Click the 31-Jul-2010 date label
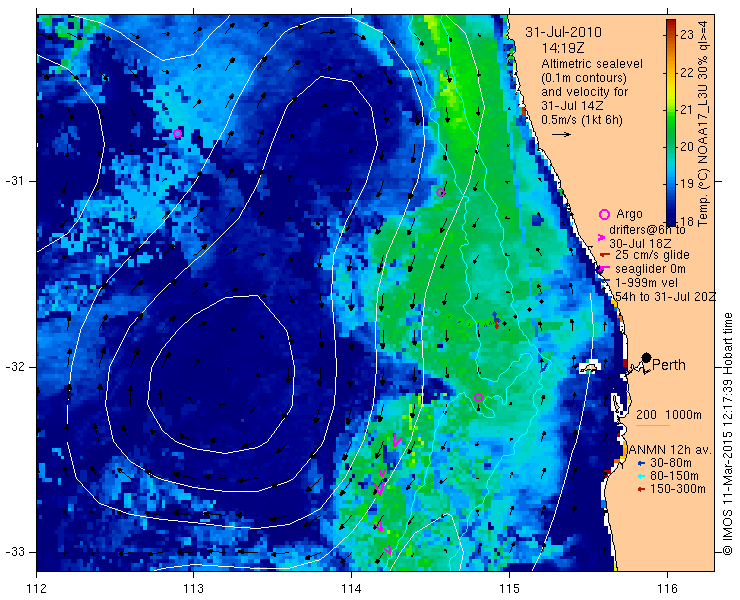Image resolution: width=740 pixels, height=600 pixels. (x=563, y=32)
